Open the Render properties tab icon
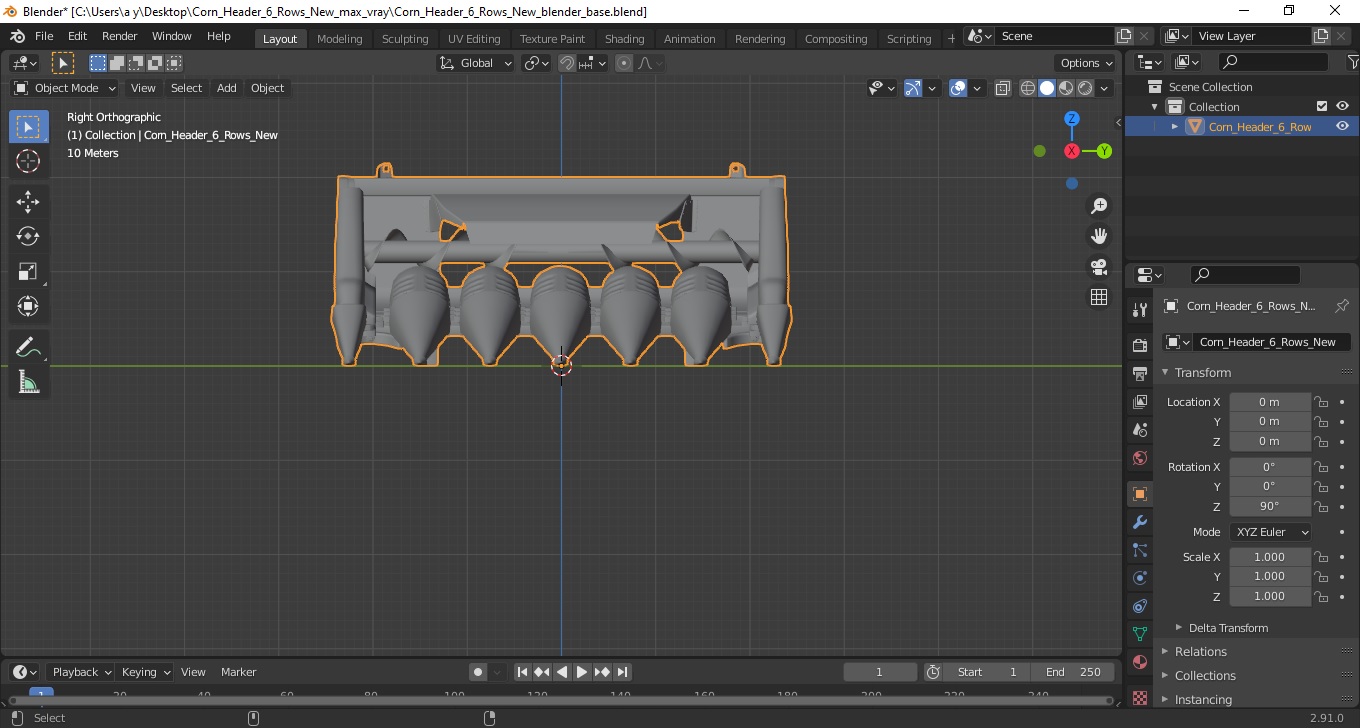Viewport: 1360px width, 728px height. [1139, 345]
